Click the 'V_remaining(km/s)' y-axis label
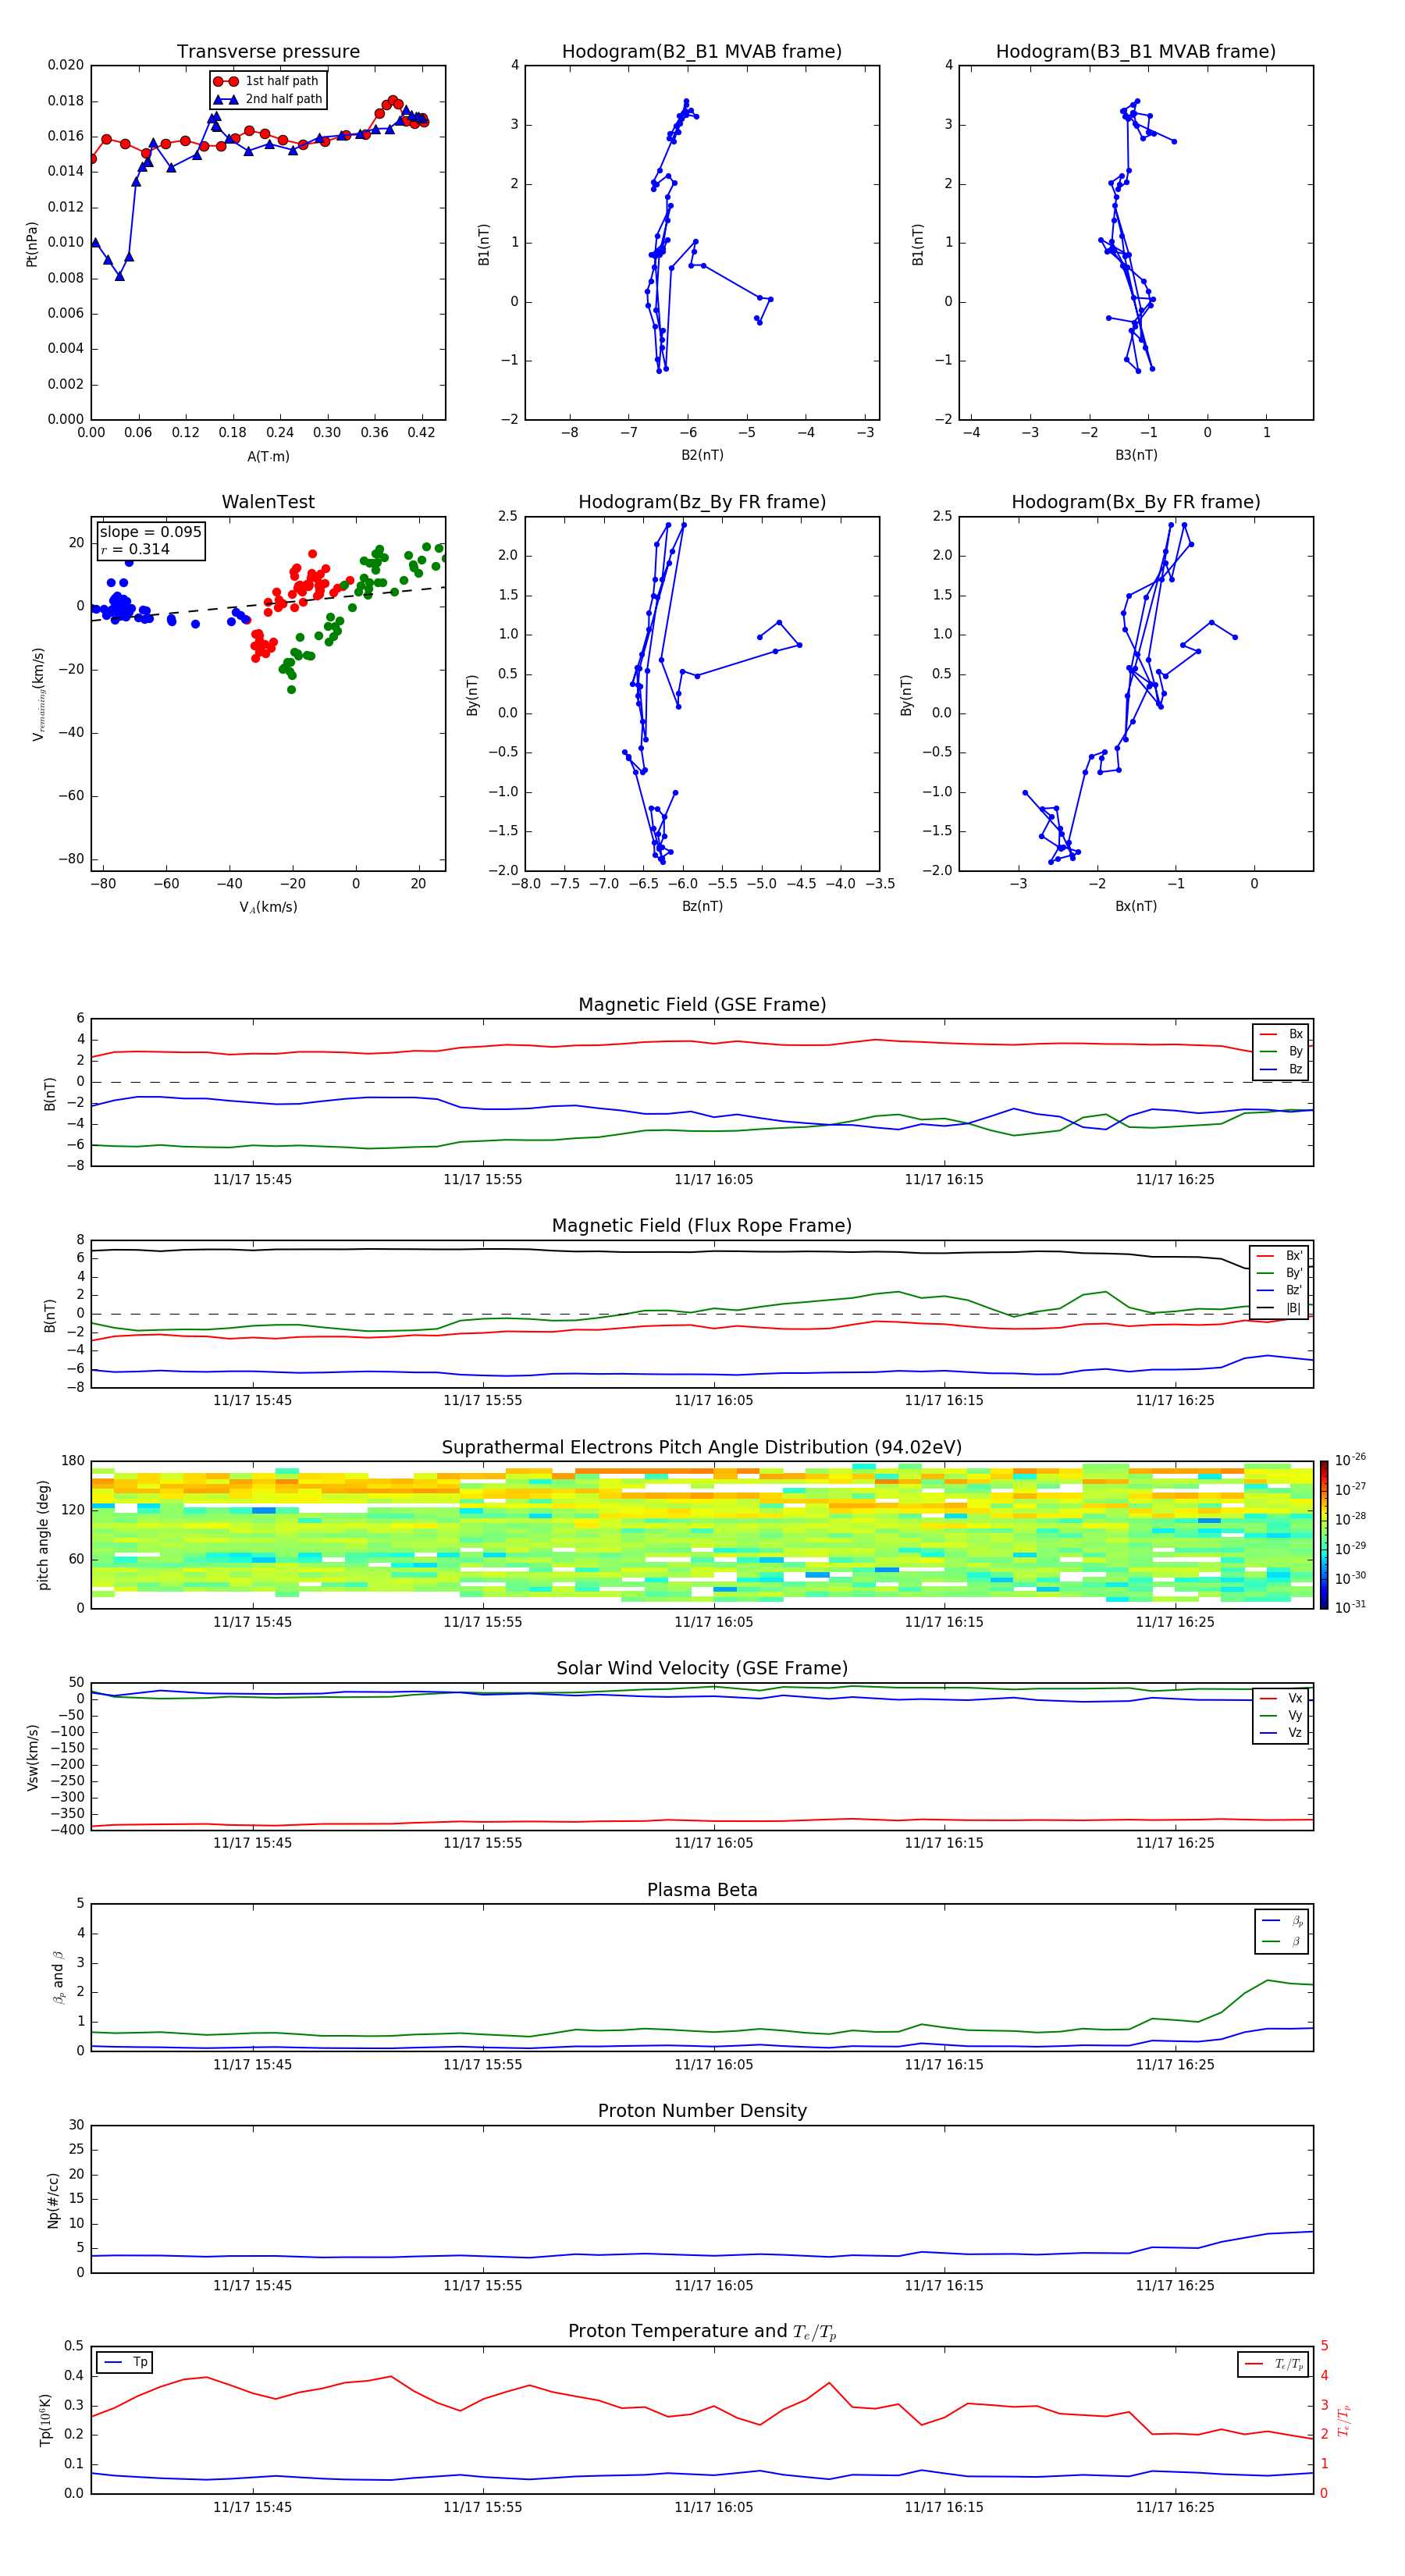This screenshot has width=1405, height=2576. tap(38, 694)
